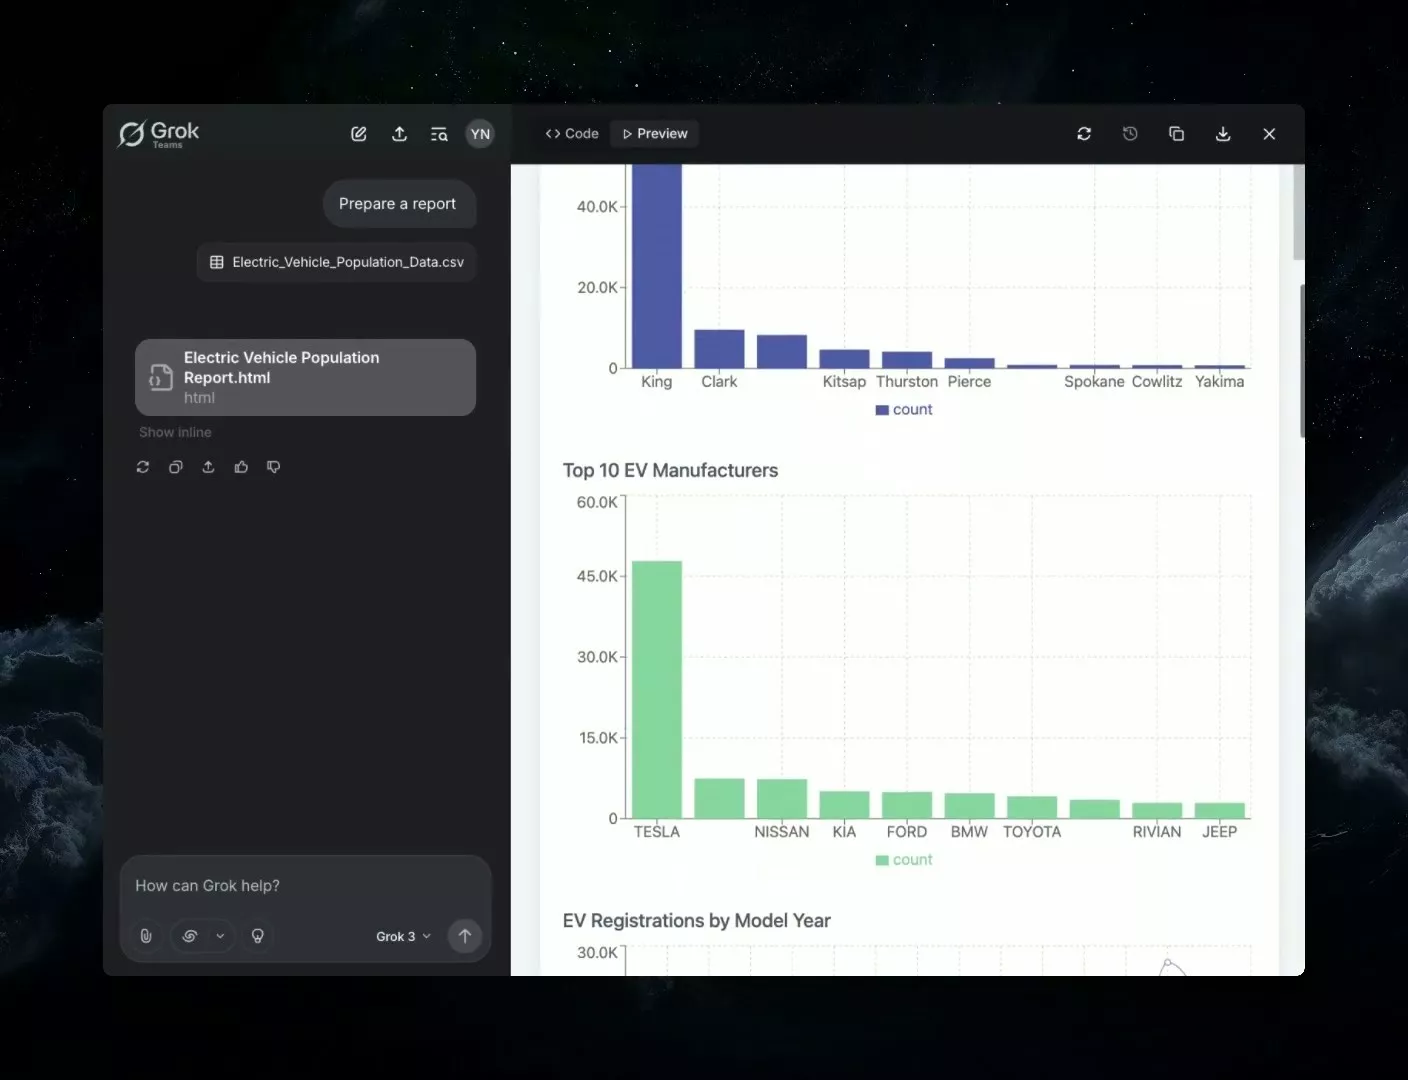Copy the report with the copy icon

click(1176, 134)
